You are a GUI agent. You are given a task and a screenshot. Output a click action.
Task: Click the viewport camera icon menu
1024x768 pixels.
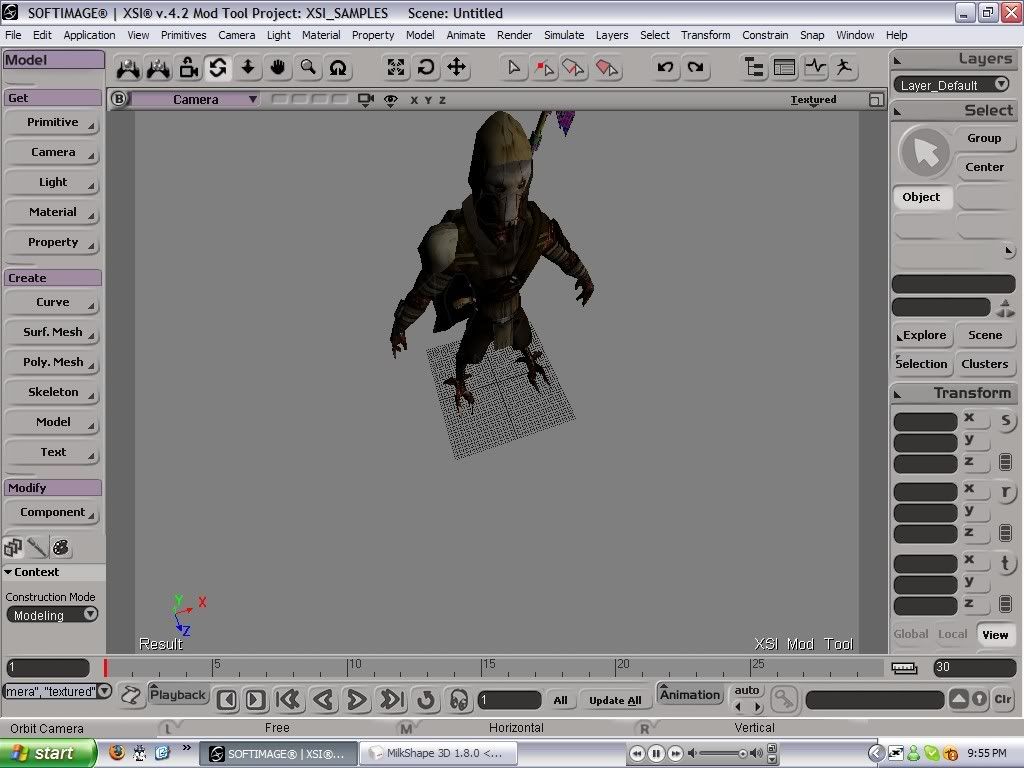pos(366,99)
